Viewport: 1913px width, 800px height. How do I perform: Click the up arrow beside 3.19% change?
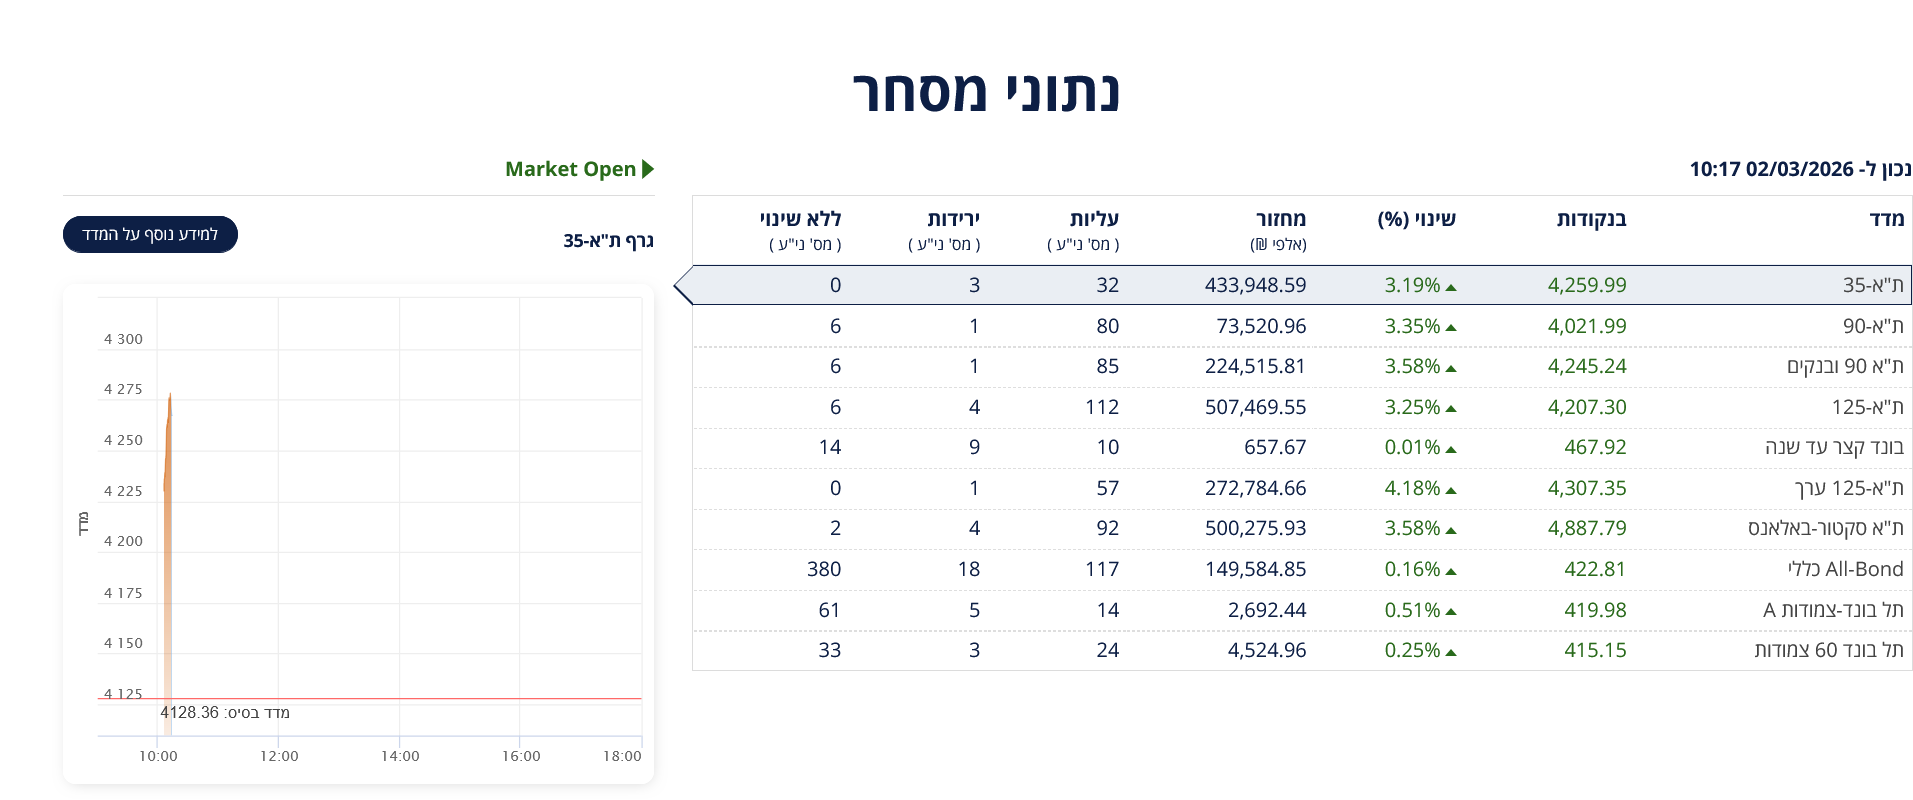tap(1451, 287)
